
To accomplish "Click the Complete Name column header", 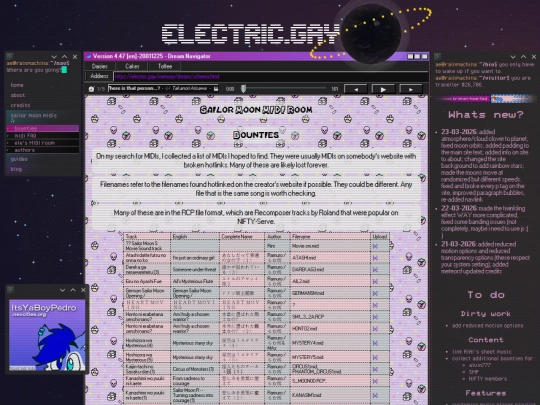I will pyautogui.click(x=242, y=237).
